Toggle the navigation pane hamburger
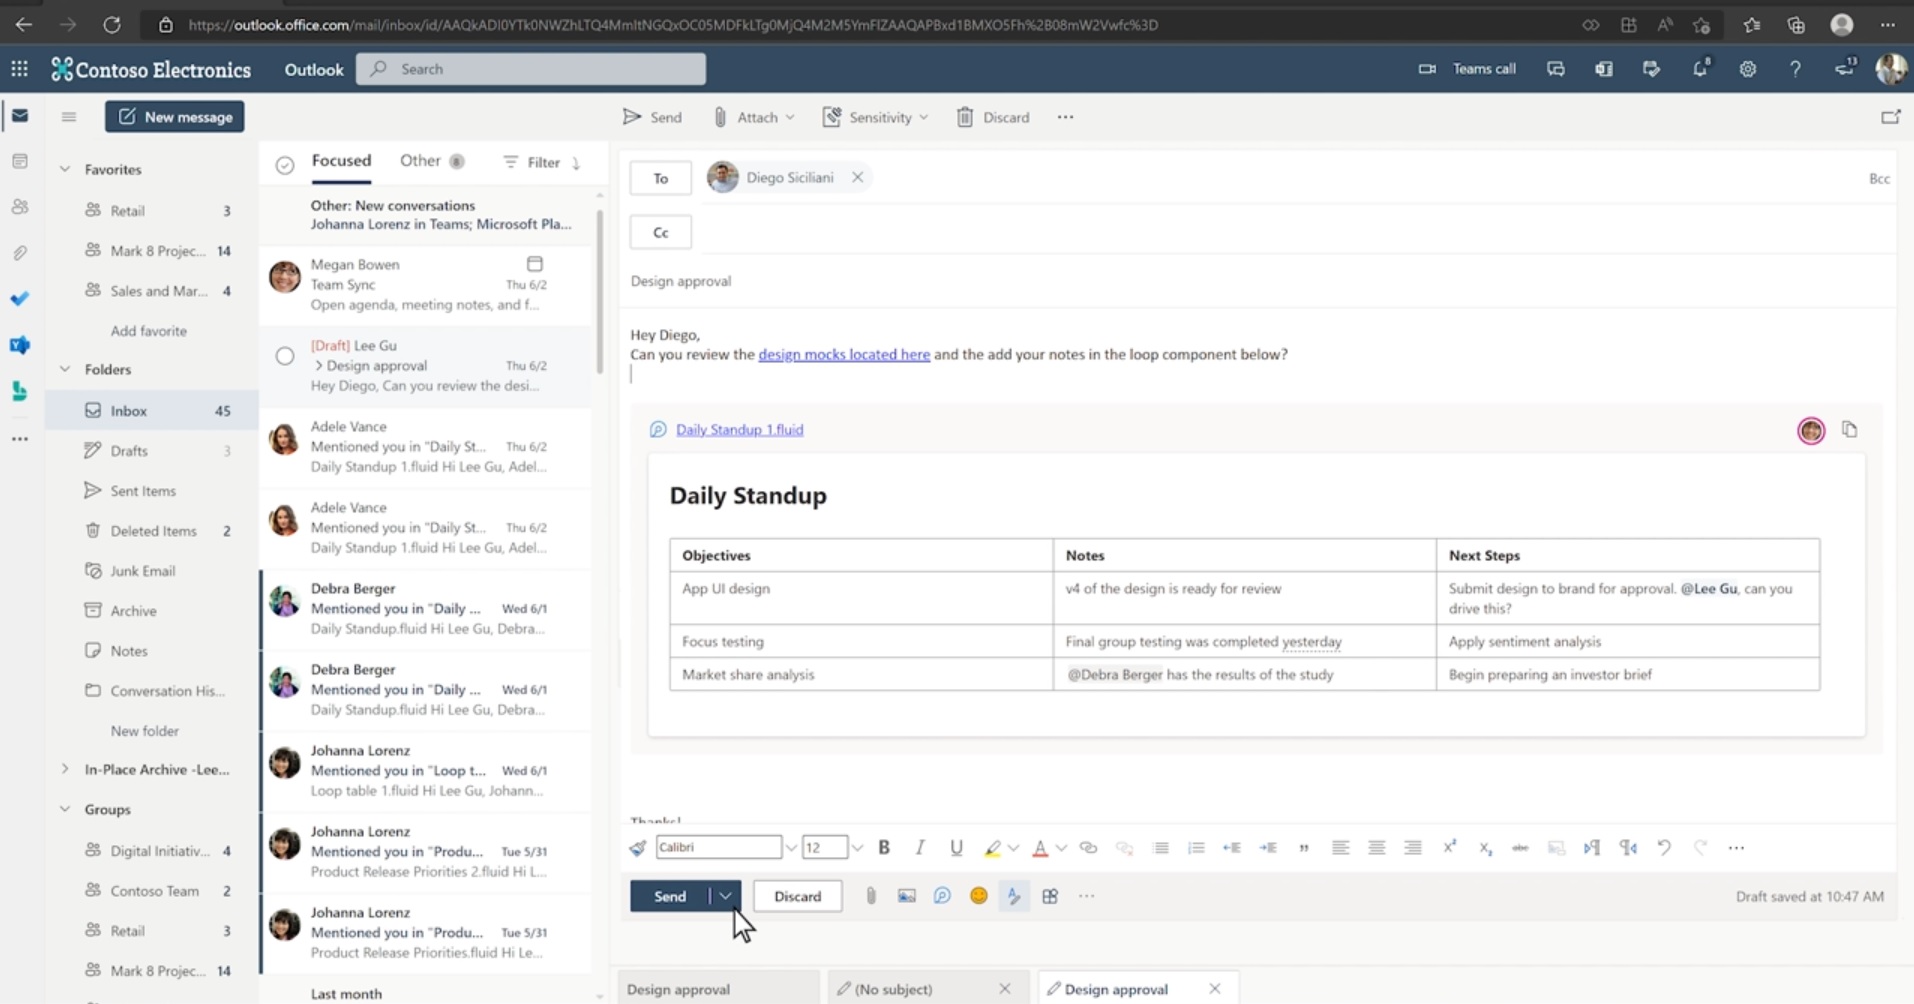1914x1004 pixels. pyautogui.click(x=69, y=117)
